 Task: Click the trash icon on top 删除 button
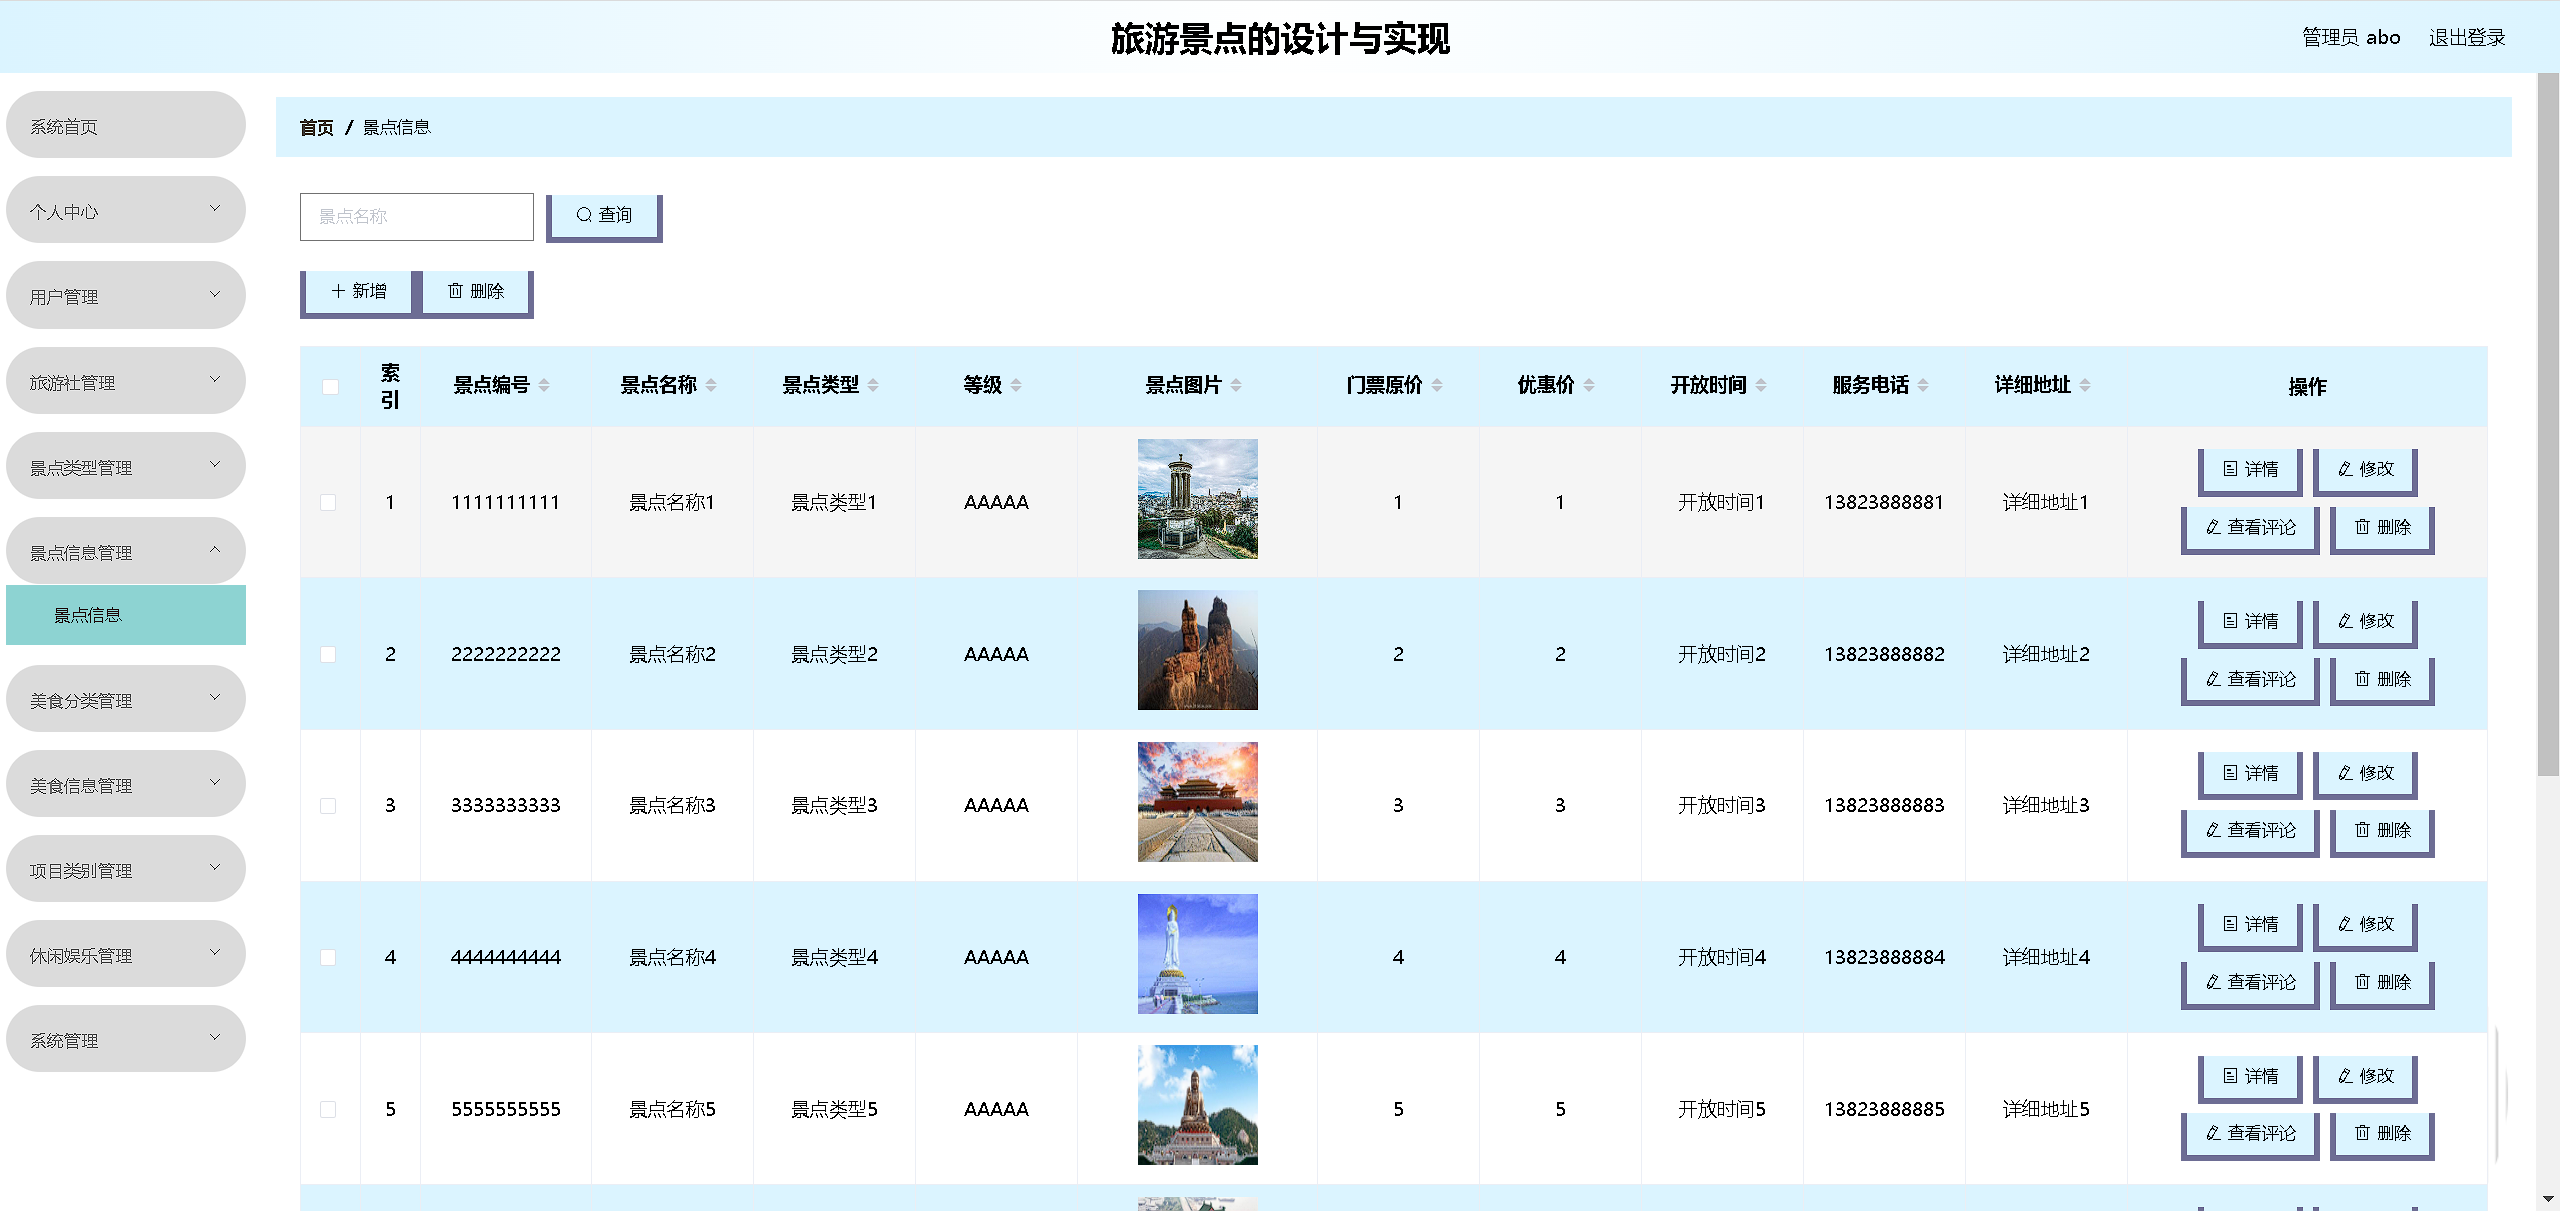click(456, 291)
